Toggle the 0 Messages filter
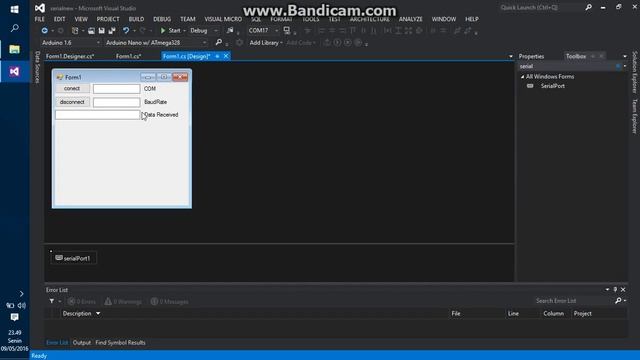Image resolution: width=640 pixels, height=360 pixels. coord(169,302)
